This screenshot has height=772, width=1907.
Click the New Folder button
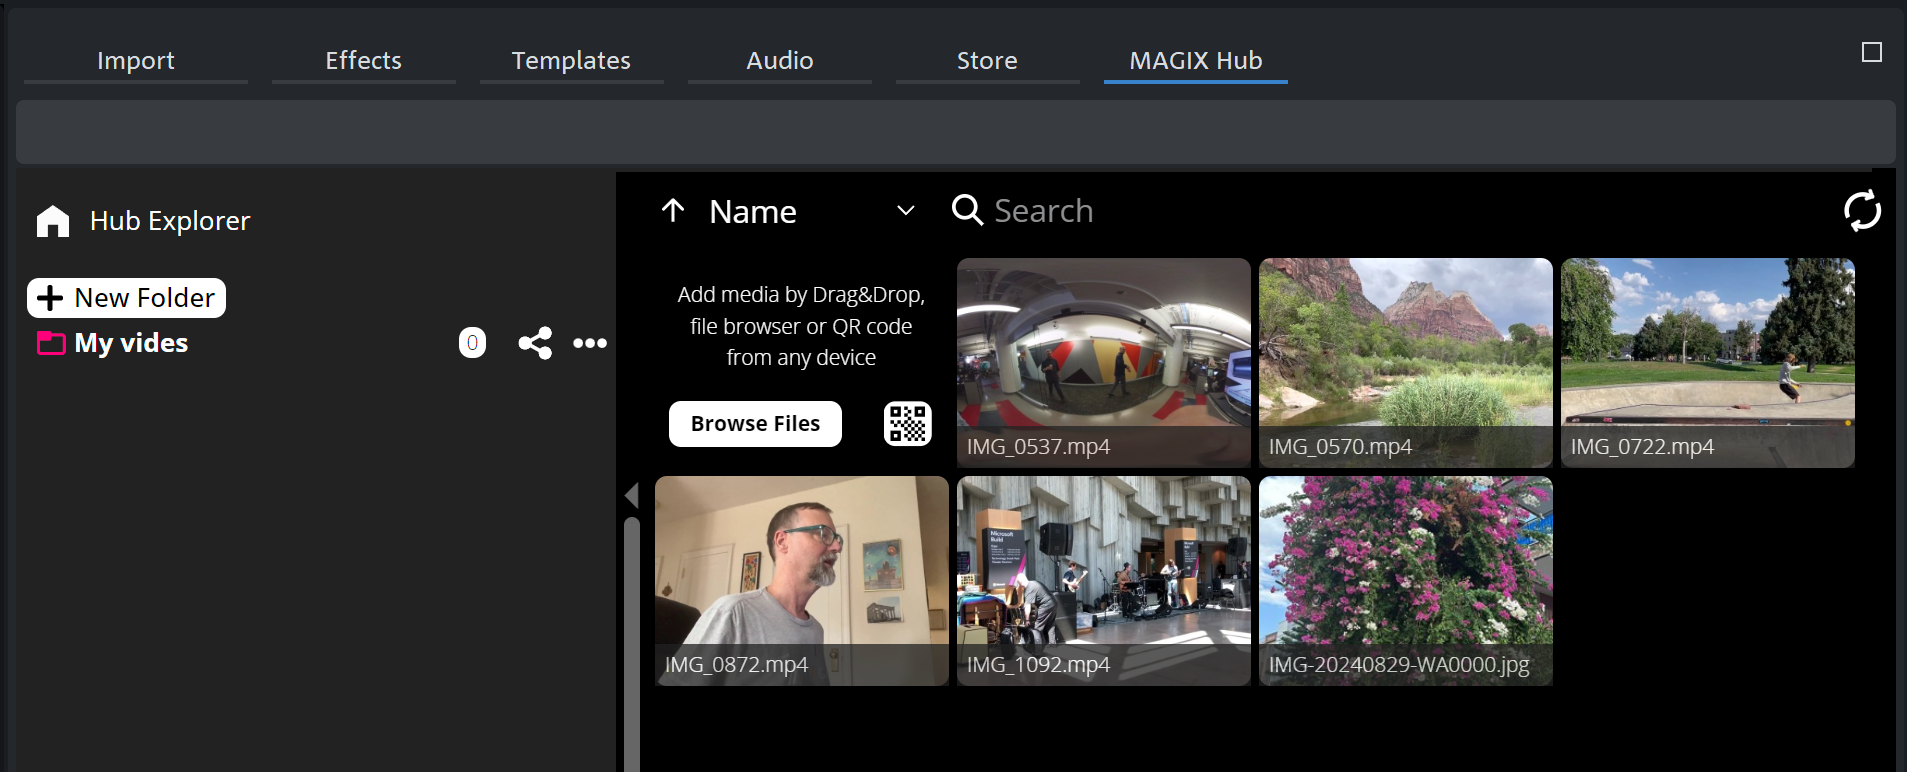[x=126, y=298]
